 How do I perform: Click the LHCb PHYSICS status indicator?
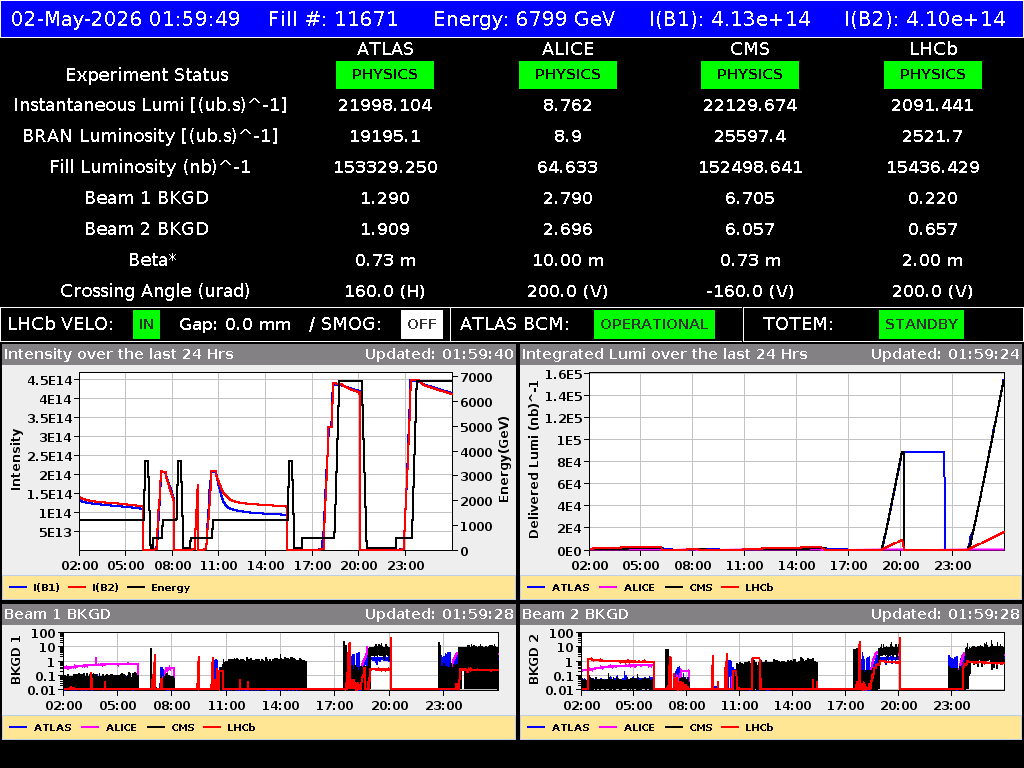click(x=933, y=74)
